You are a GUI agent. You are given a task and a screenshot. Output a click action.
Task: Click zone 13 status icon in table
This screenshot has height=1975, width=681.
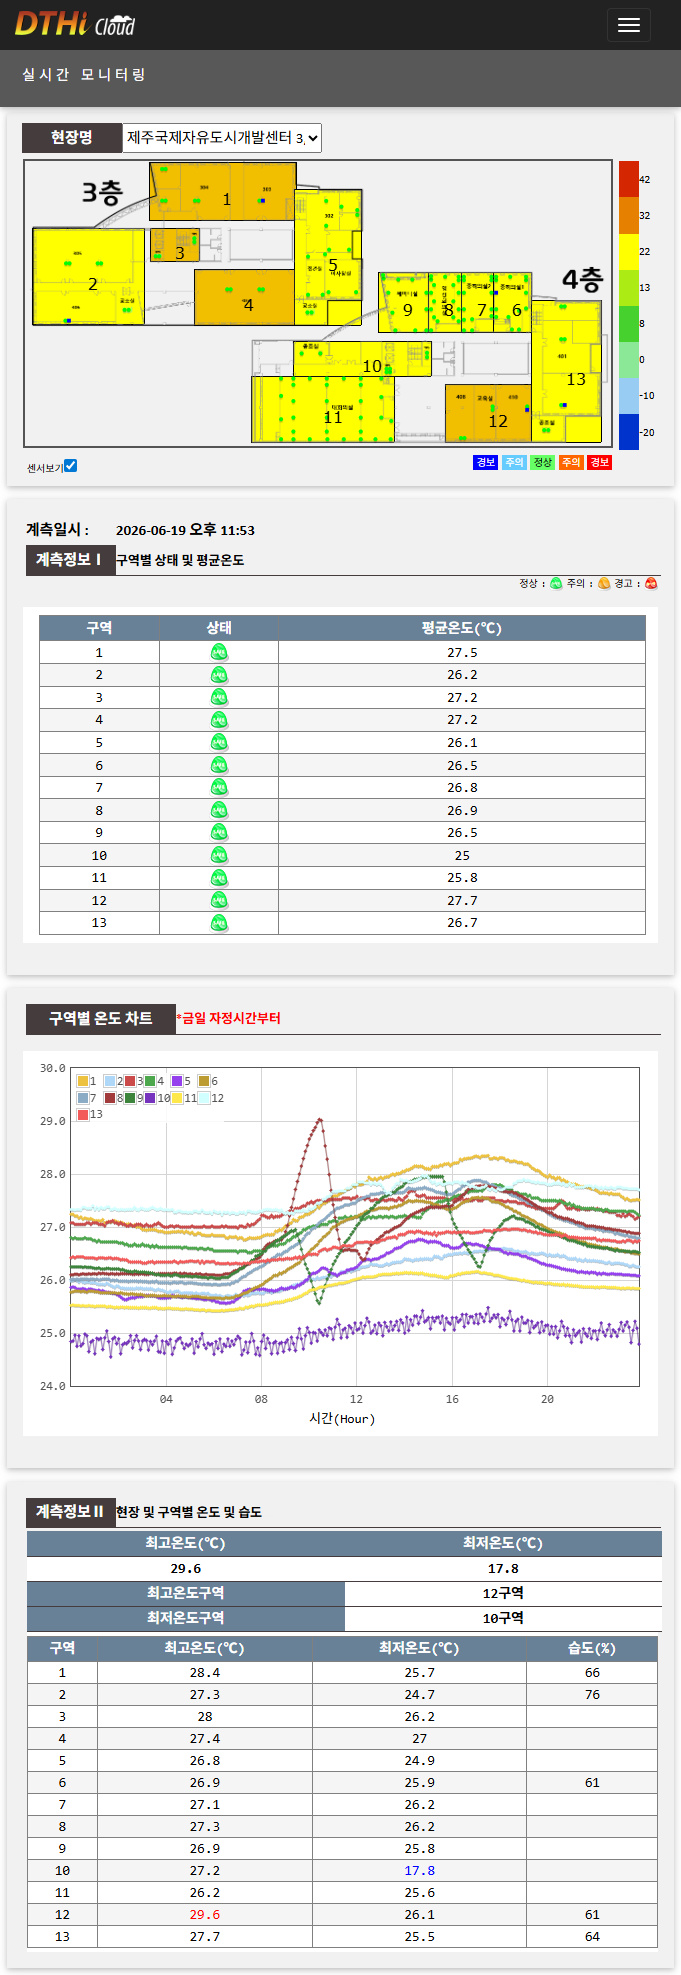tap(219, 923)
